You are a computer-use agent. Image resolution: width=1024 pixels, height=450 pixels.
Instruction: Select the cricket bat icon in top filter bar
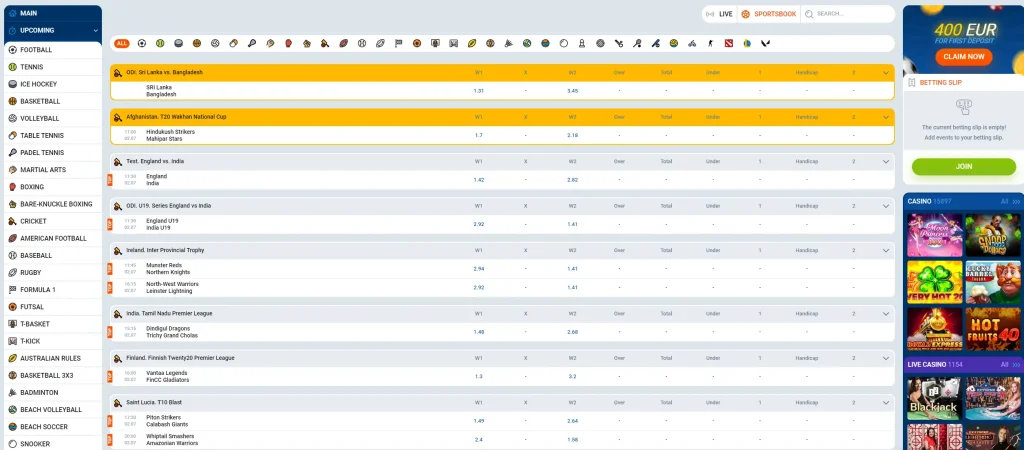coord(325,43)
